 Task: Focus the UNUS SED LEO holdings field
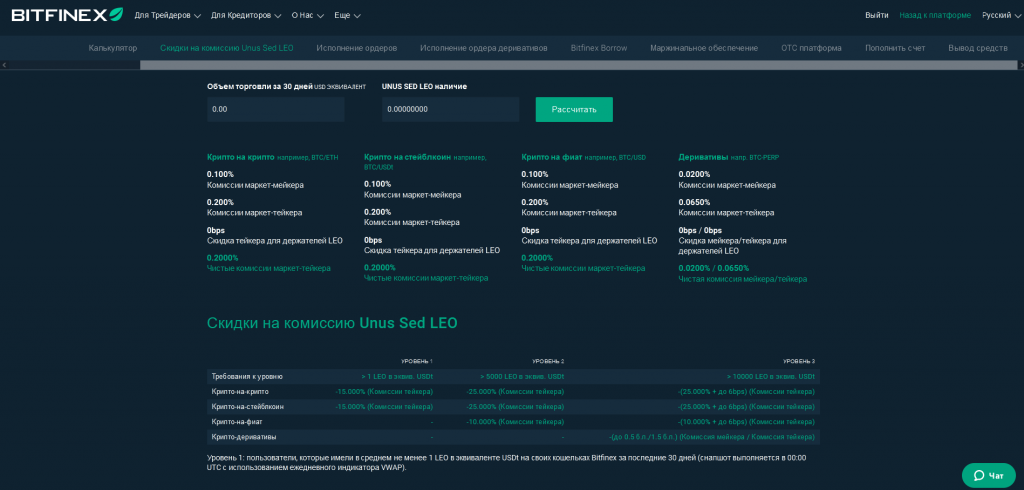[451, 109]
